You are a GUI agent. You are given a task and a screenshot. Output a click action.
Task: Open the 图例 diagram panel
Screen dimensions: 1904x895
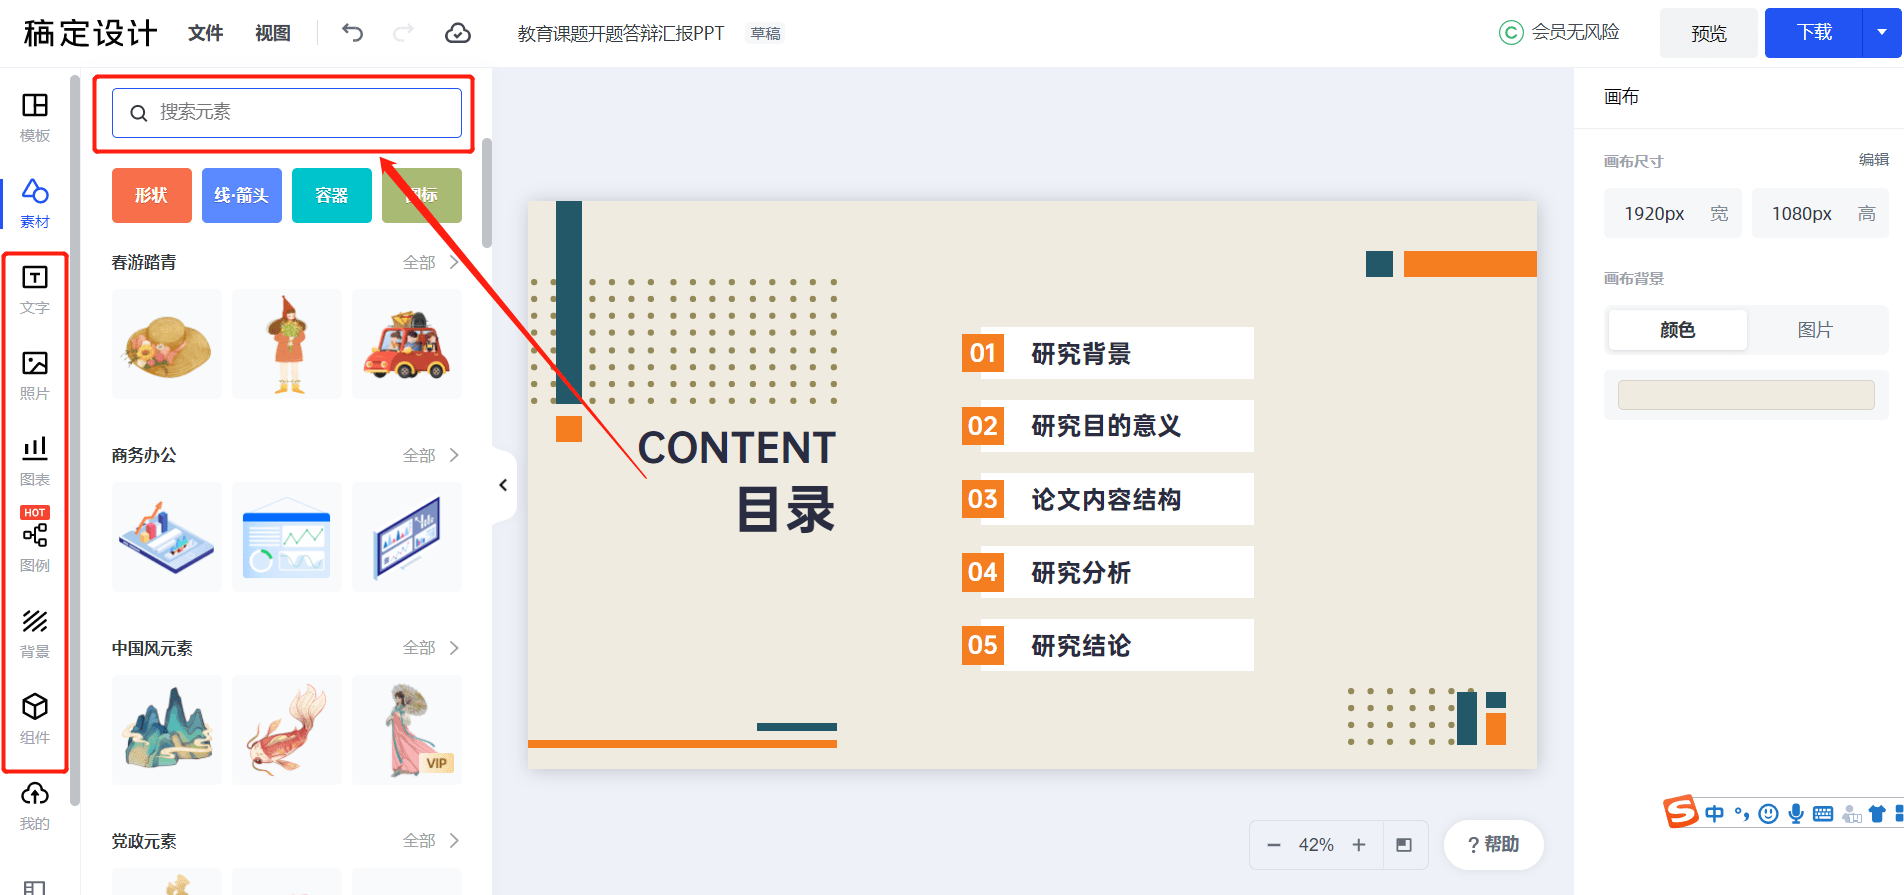click(35, 548)
